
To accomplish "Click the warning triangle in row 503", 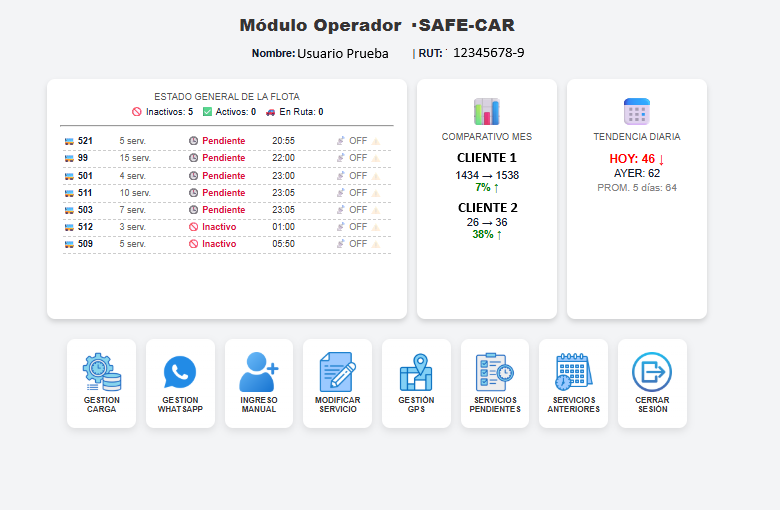I will point(376,210).
